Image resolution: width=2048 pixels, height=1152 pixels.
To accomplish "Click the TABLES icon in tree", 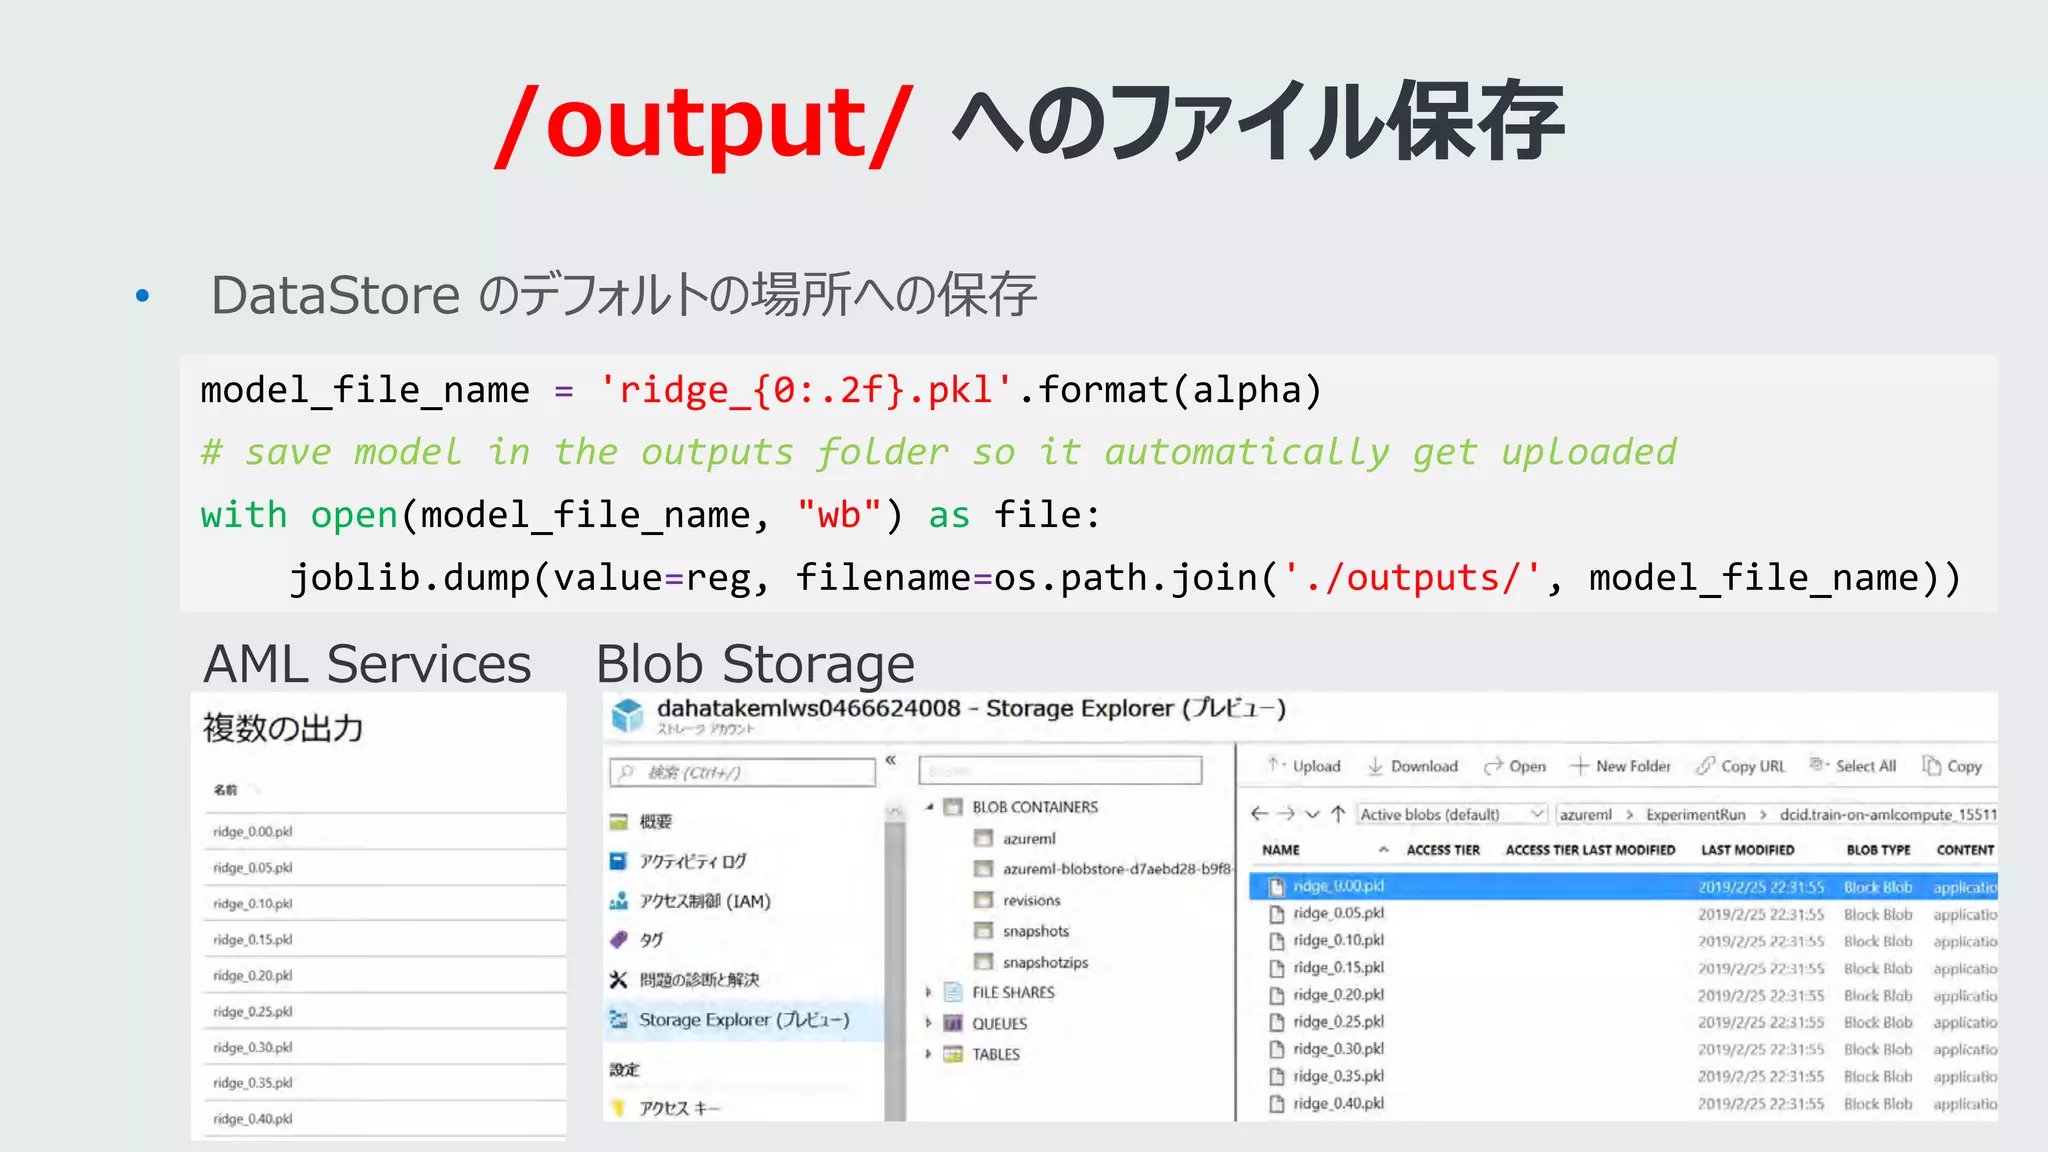I will pos(953,1054).
